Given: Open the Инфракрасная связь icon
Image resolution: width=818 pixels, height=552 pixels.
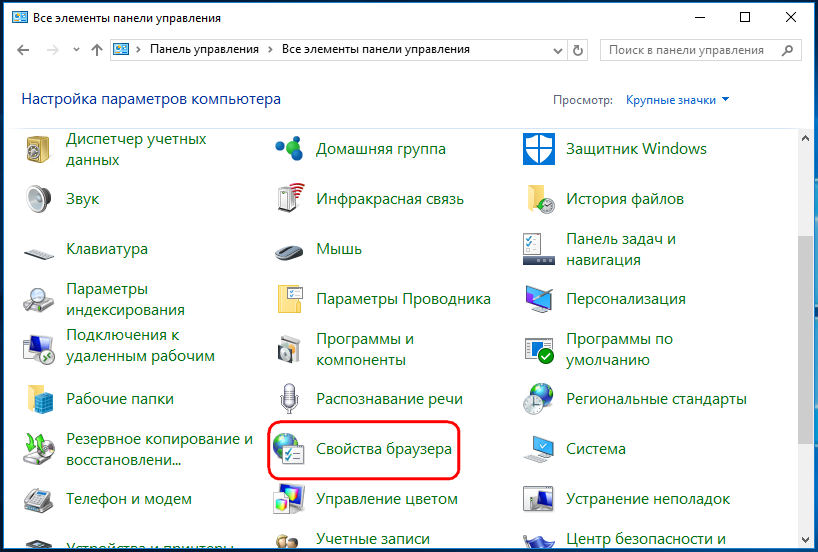Looking at the screenshot, I should [x=290, y=198].
